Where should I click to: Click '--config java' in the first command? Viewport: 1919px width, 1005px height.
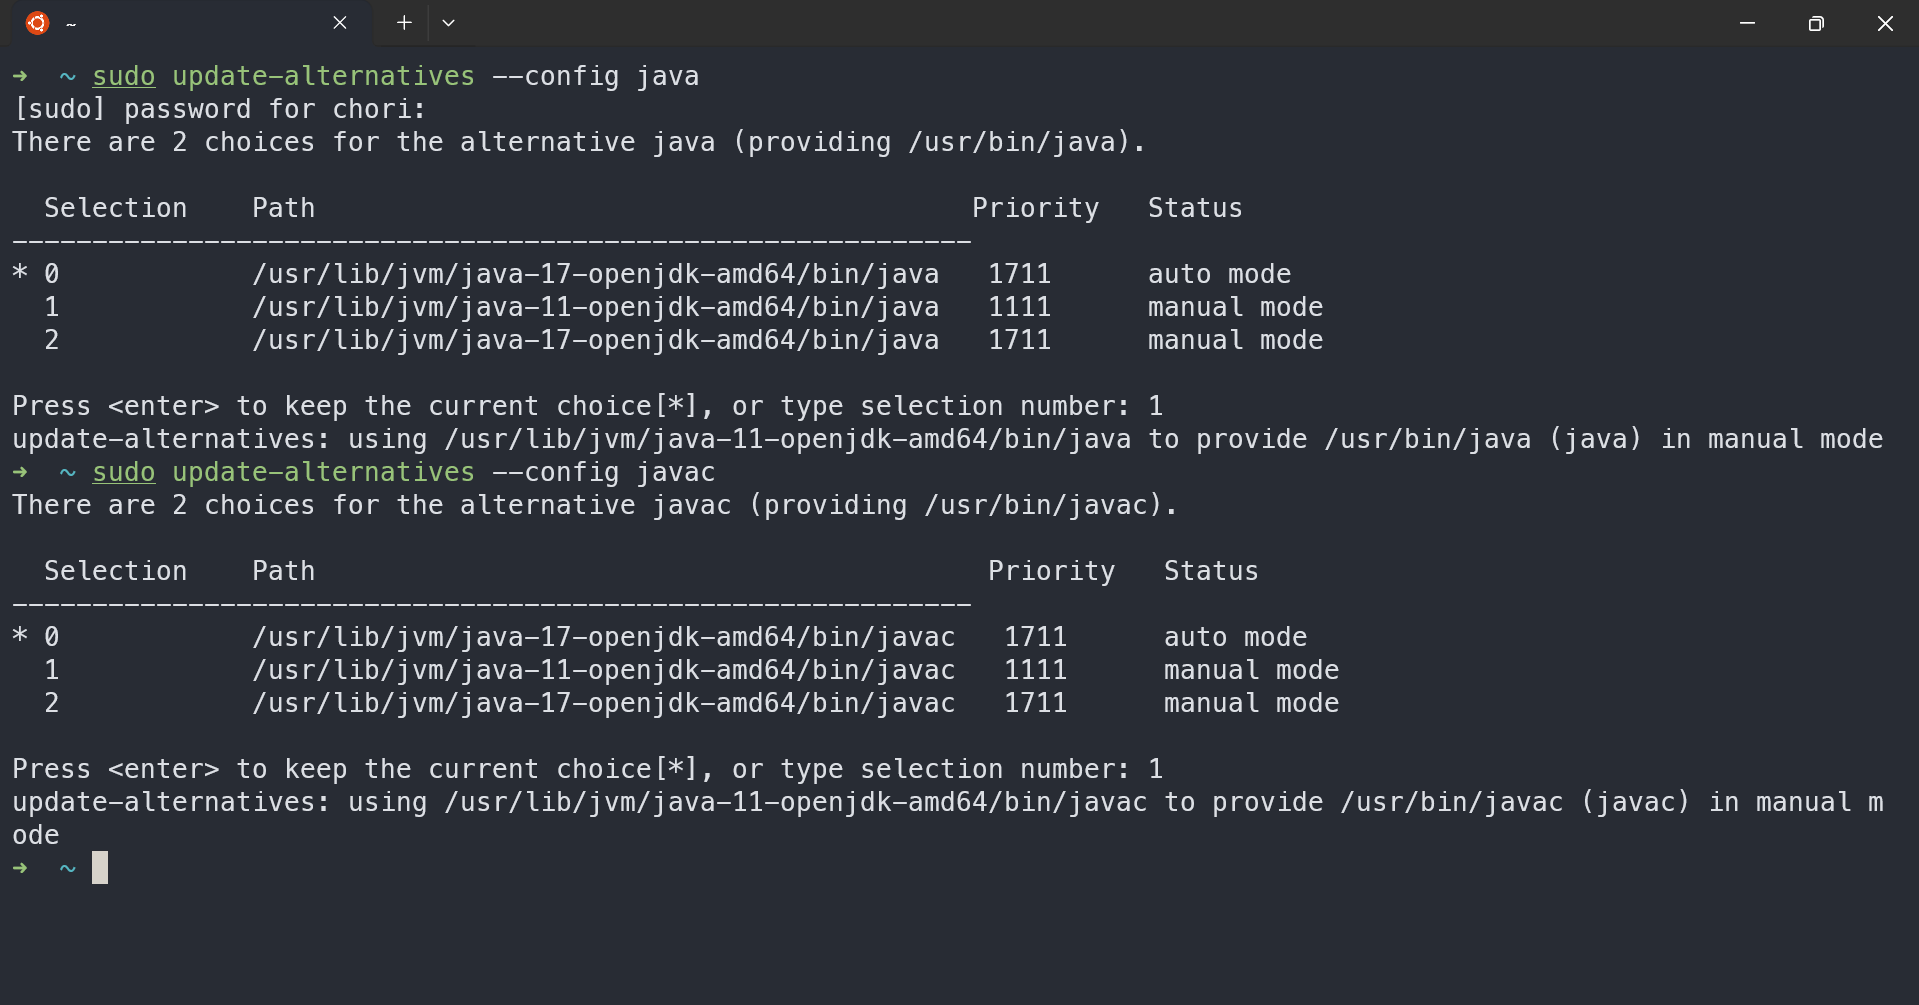(x=596, y=76)
